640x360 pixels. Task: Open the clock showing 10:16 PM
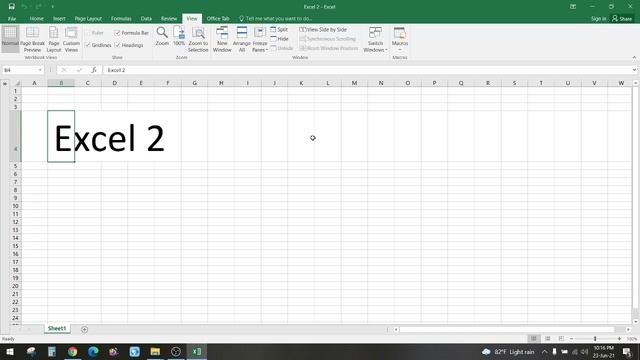(604, 351)
